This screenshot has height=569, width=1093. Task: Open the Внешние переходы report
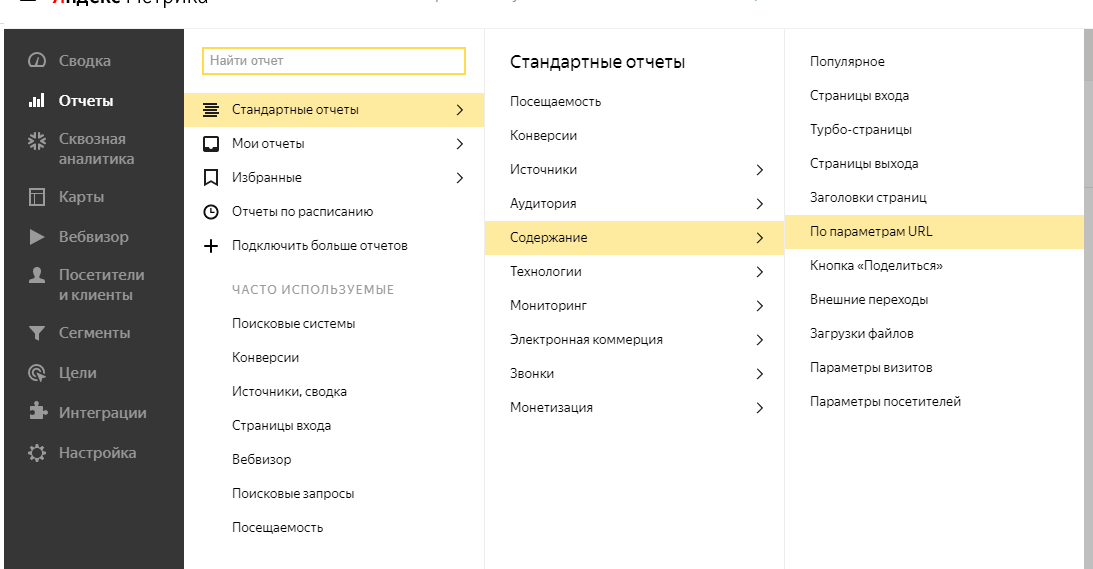pos(869,300)
